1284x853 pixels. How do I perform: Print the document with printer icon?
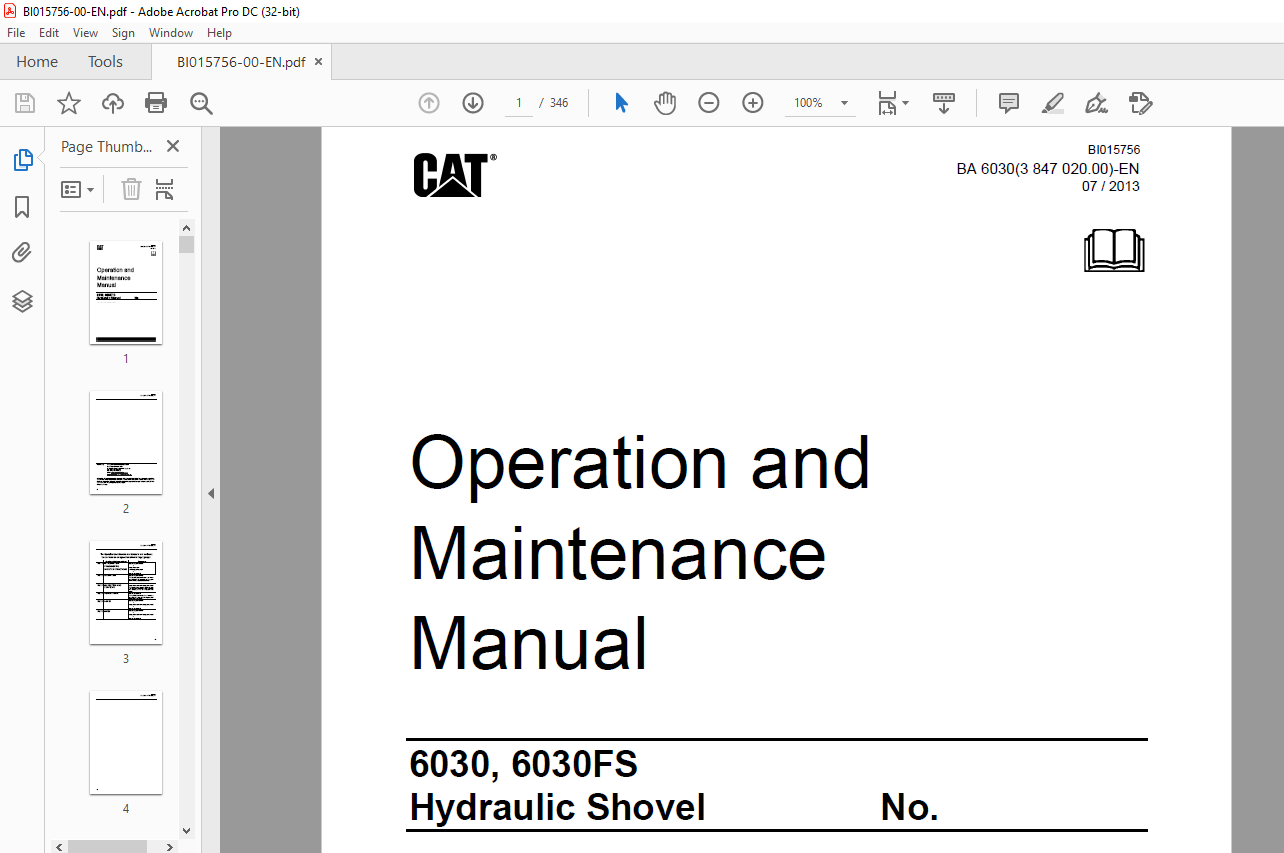(156, 103)
